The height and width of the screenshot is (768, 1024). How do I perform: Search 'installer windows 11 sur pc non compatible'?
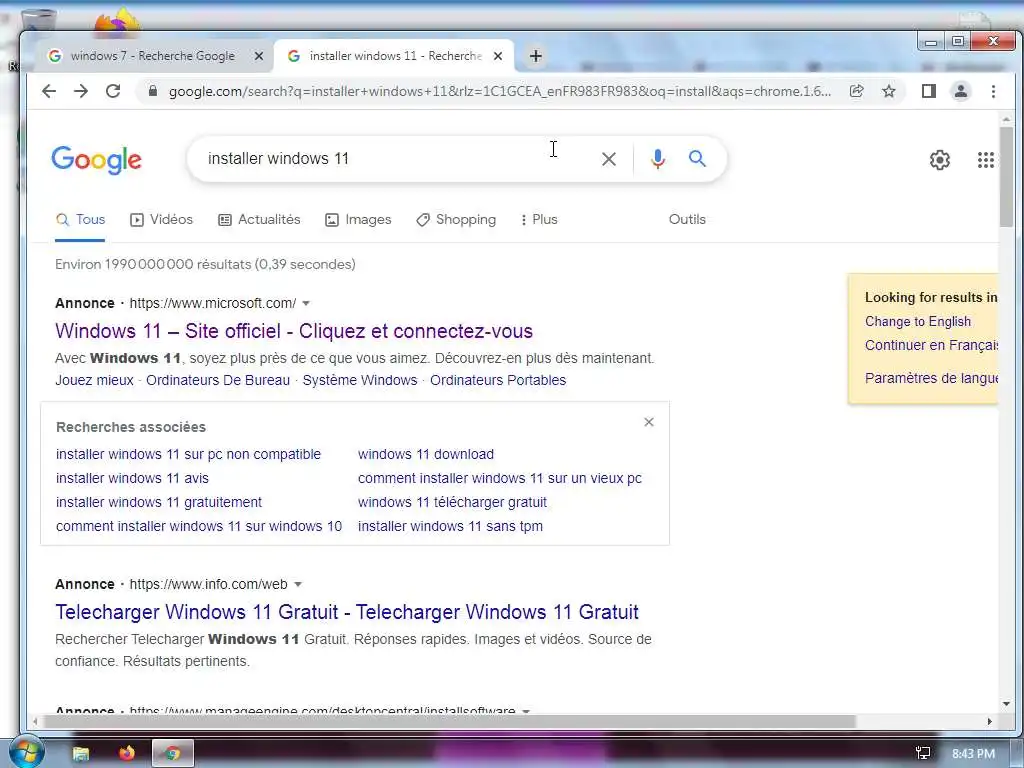point(188,455)
